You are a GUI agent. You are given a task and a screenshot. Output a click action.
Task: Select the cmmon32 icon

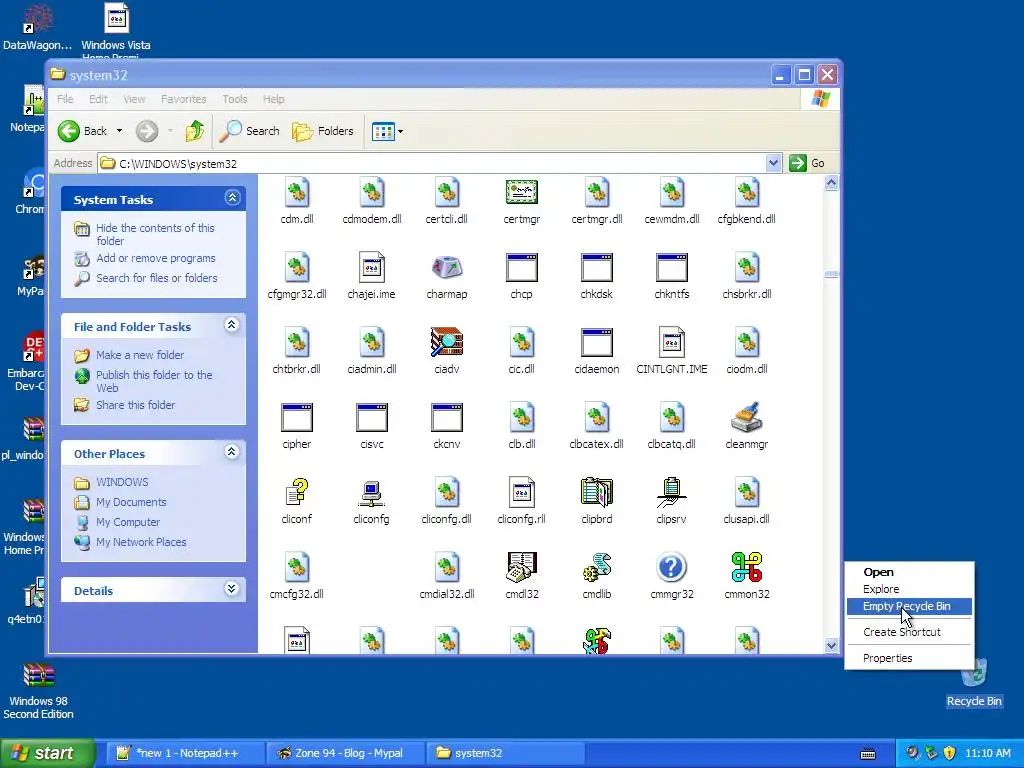pyautogui.click(x=746, y=568)
